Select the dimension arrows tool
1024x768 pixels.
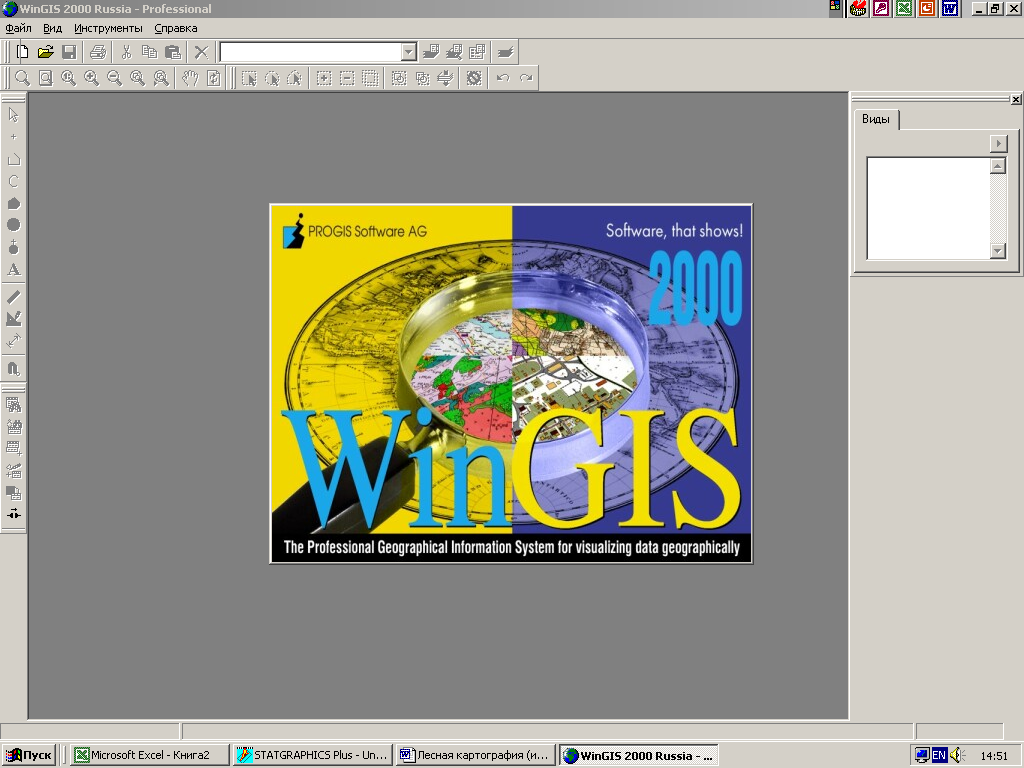pyautogui.click(x=13, y=340)
